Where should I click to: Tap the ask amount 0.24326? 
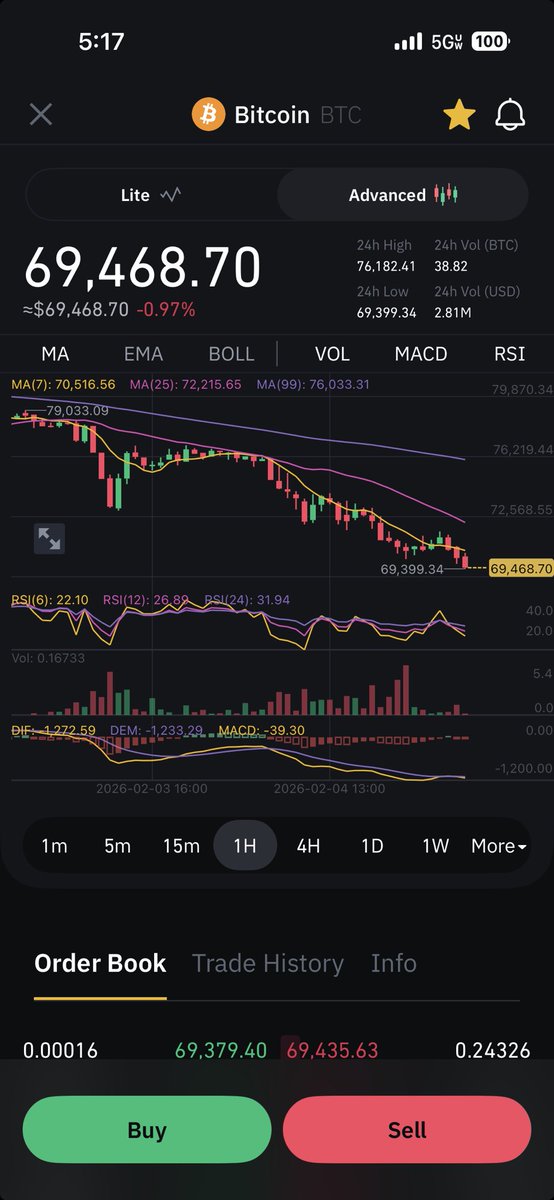pyautogui.click(x=492, y=1050)
